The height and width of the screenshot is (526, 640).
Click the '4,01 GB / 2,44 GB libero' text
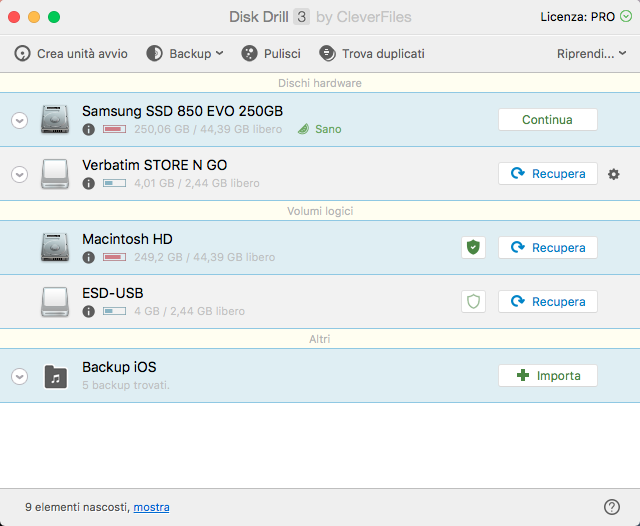pos(197,183)
